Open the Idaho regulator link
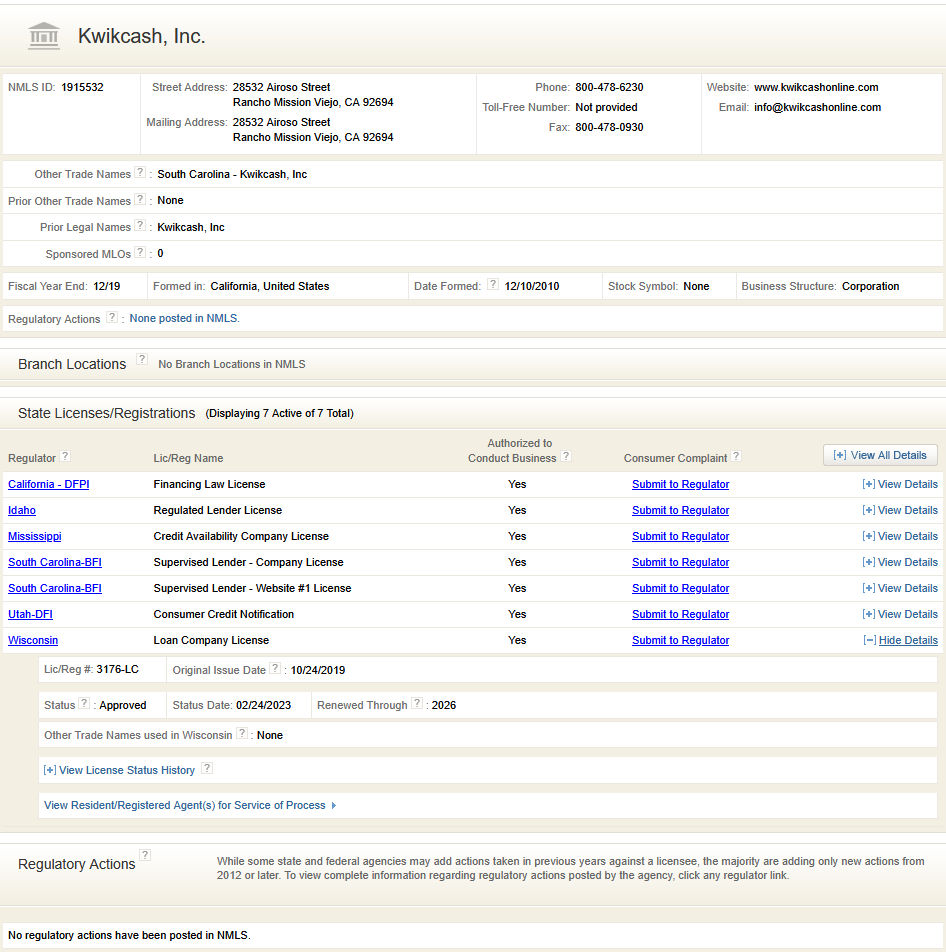Image resolution: width=946 pixels, height=952 pixels. [x=22, y=510]
